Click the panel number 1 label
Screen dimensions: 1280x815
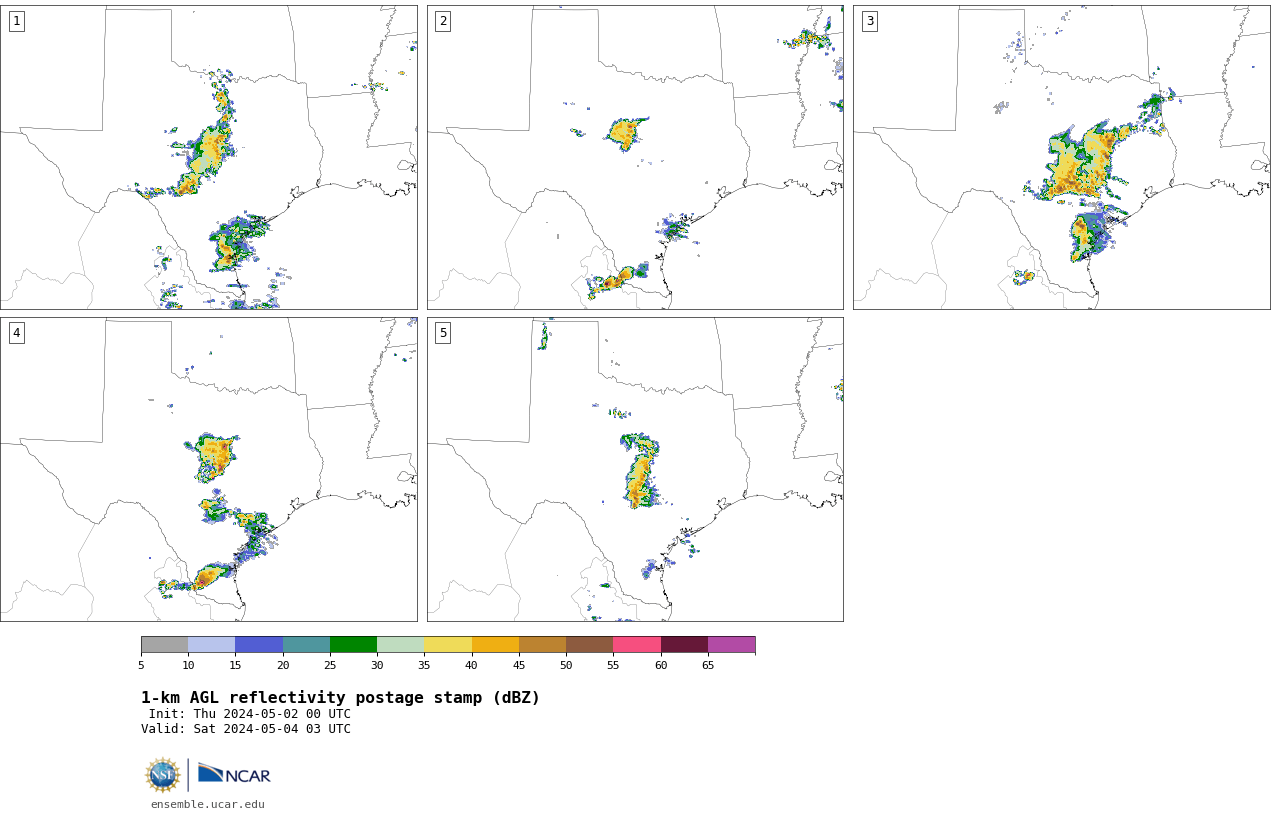[16, 21]
